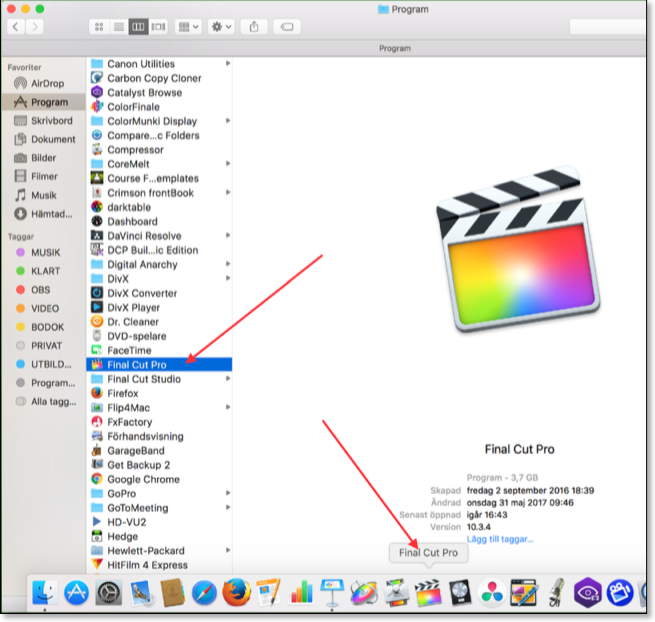Open Dokument in the sidebar
This screenshot has height=622, width=655.
43,139
